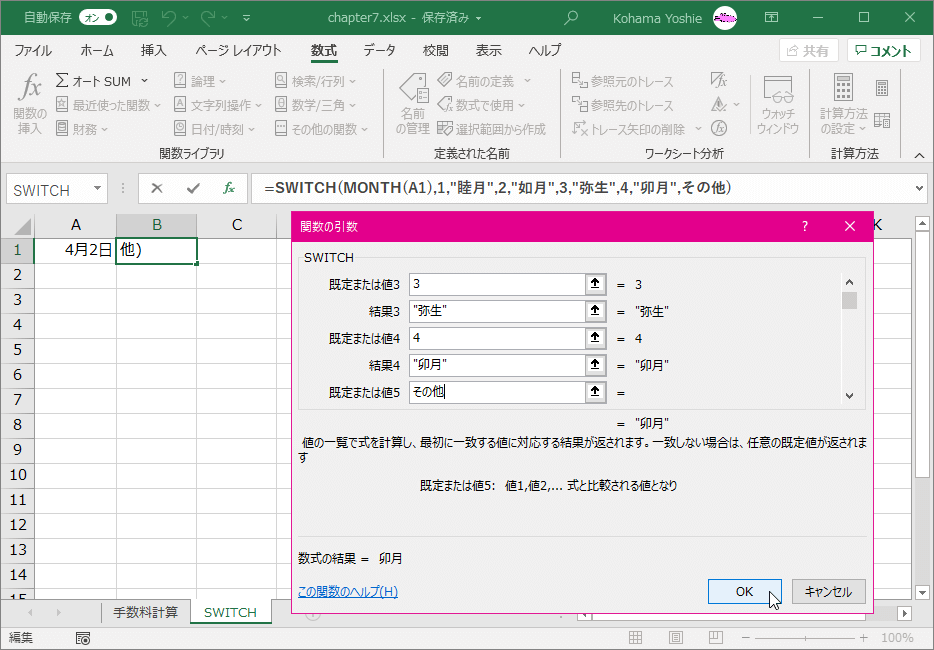
Task: Expand the オート SUM dropdown
Action: [x=144, y=81]
